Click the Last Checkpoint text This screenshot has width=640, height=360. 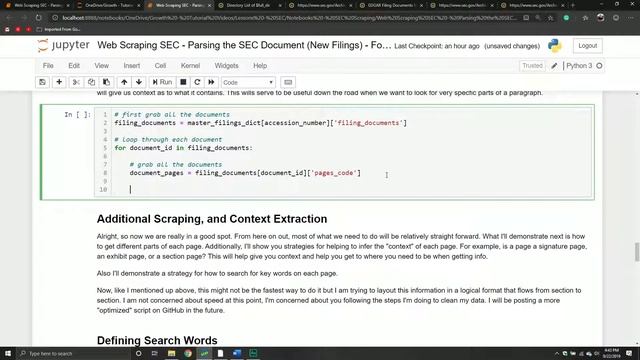click(436, 46)
